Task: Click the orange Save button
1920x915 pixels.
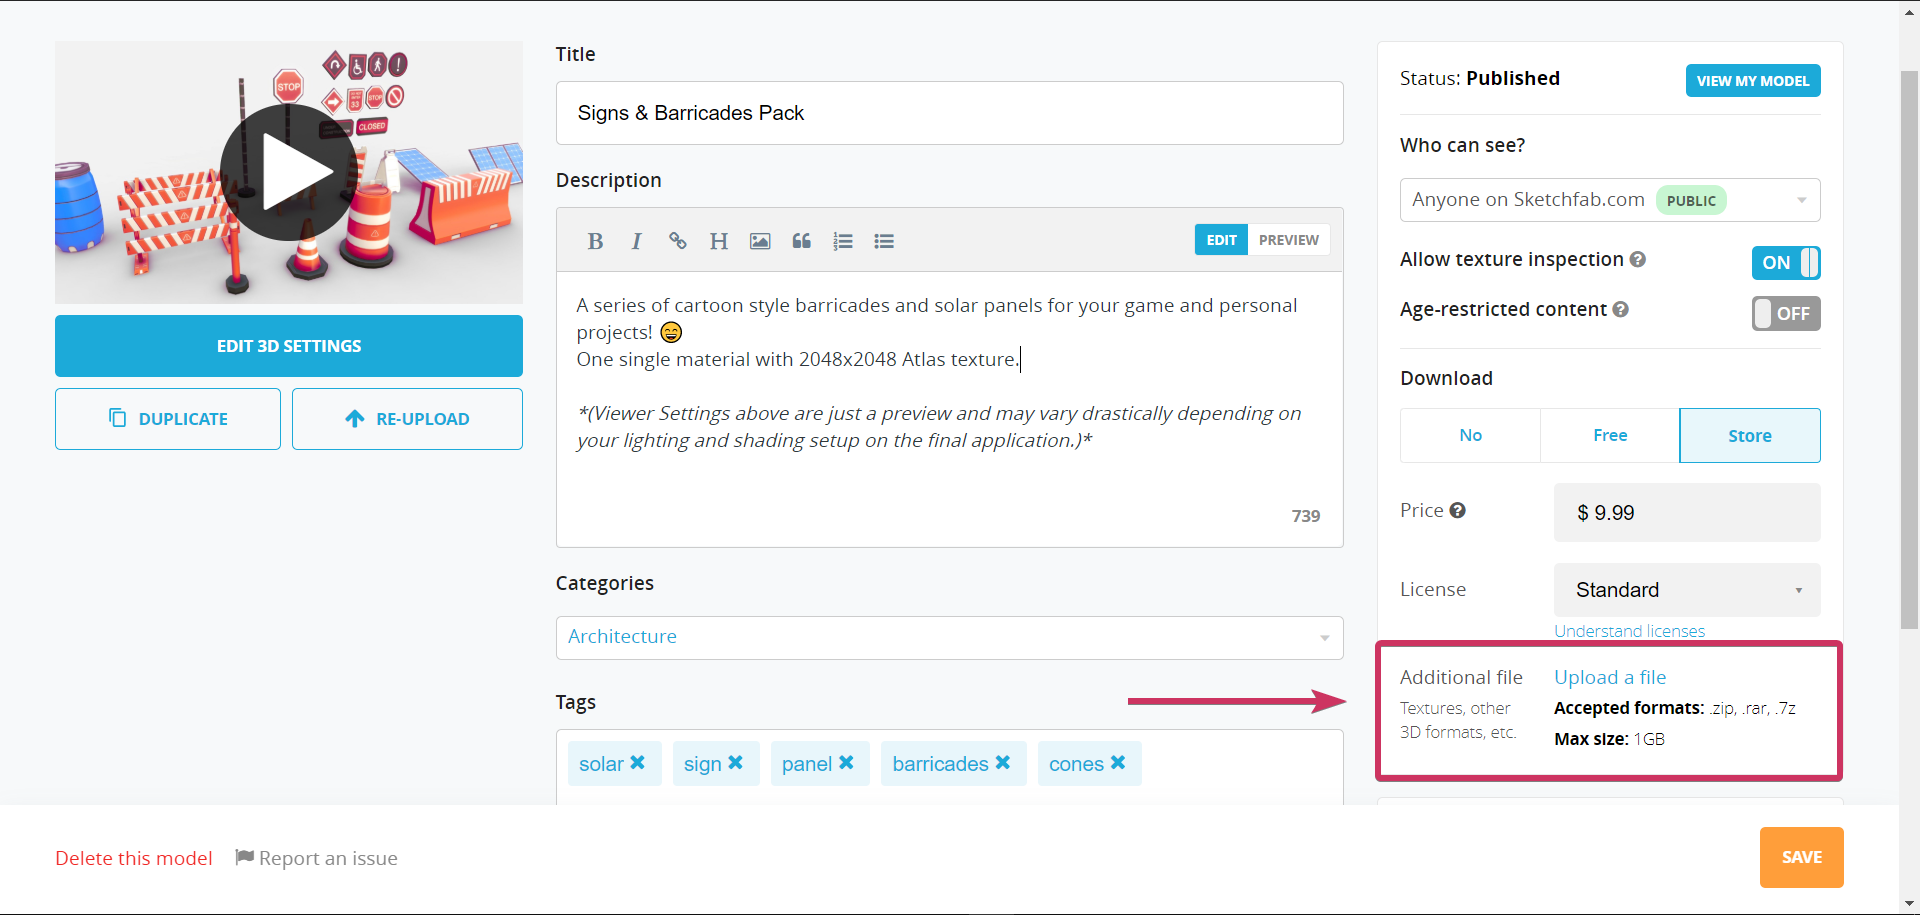Action: [x=1801, y=857]
